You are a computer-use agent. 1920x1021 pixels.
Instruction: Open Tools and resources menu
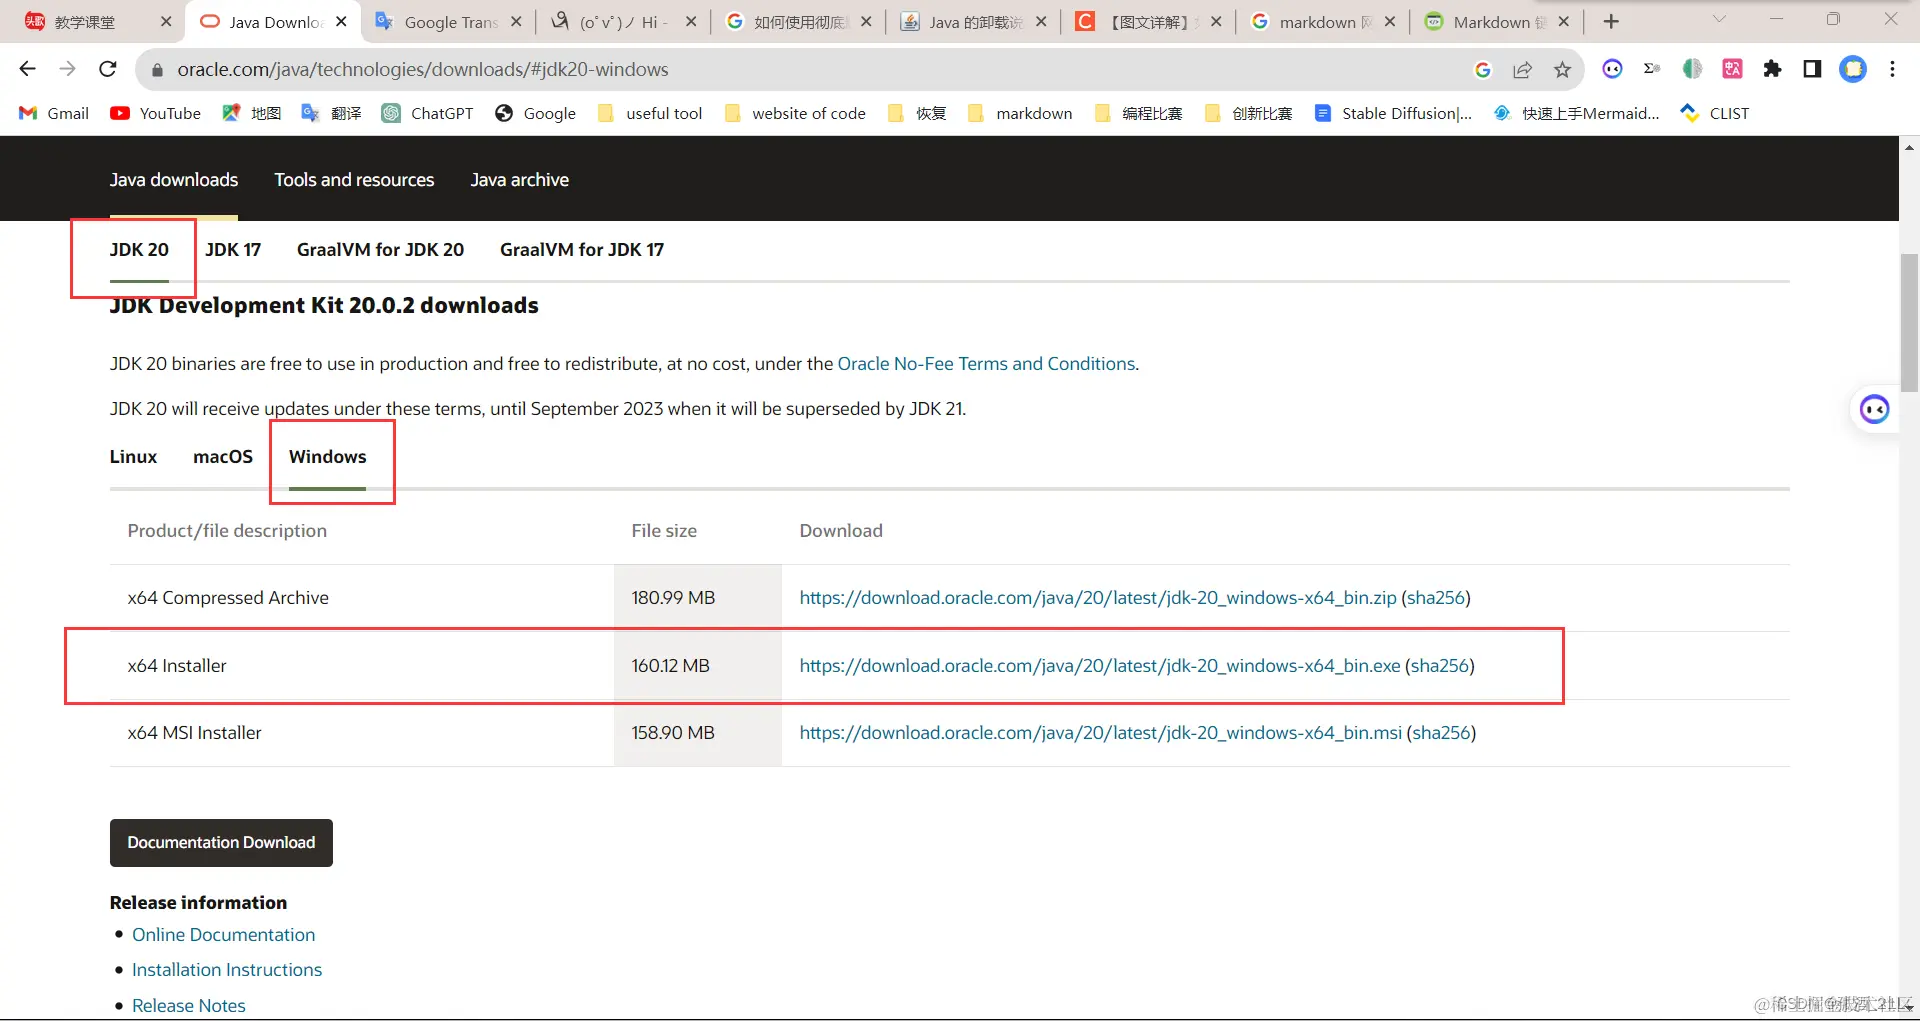[x=354, y=180]
